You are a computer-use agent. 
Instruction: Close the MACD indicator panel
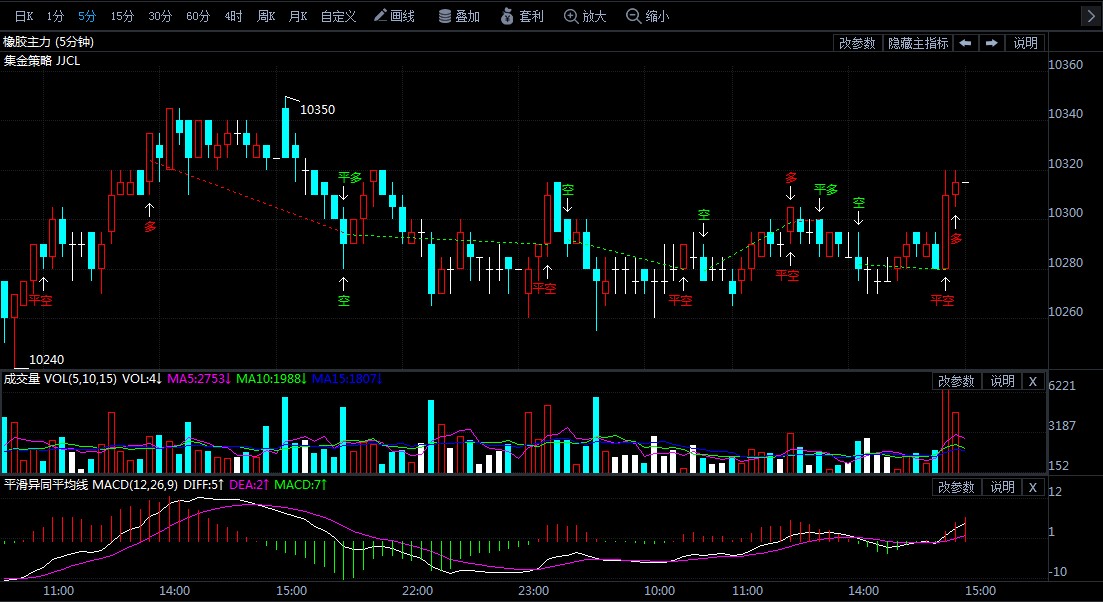[x=1033, y=487]
